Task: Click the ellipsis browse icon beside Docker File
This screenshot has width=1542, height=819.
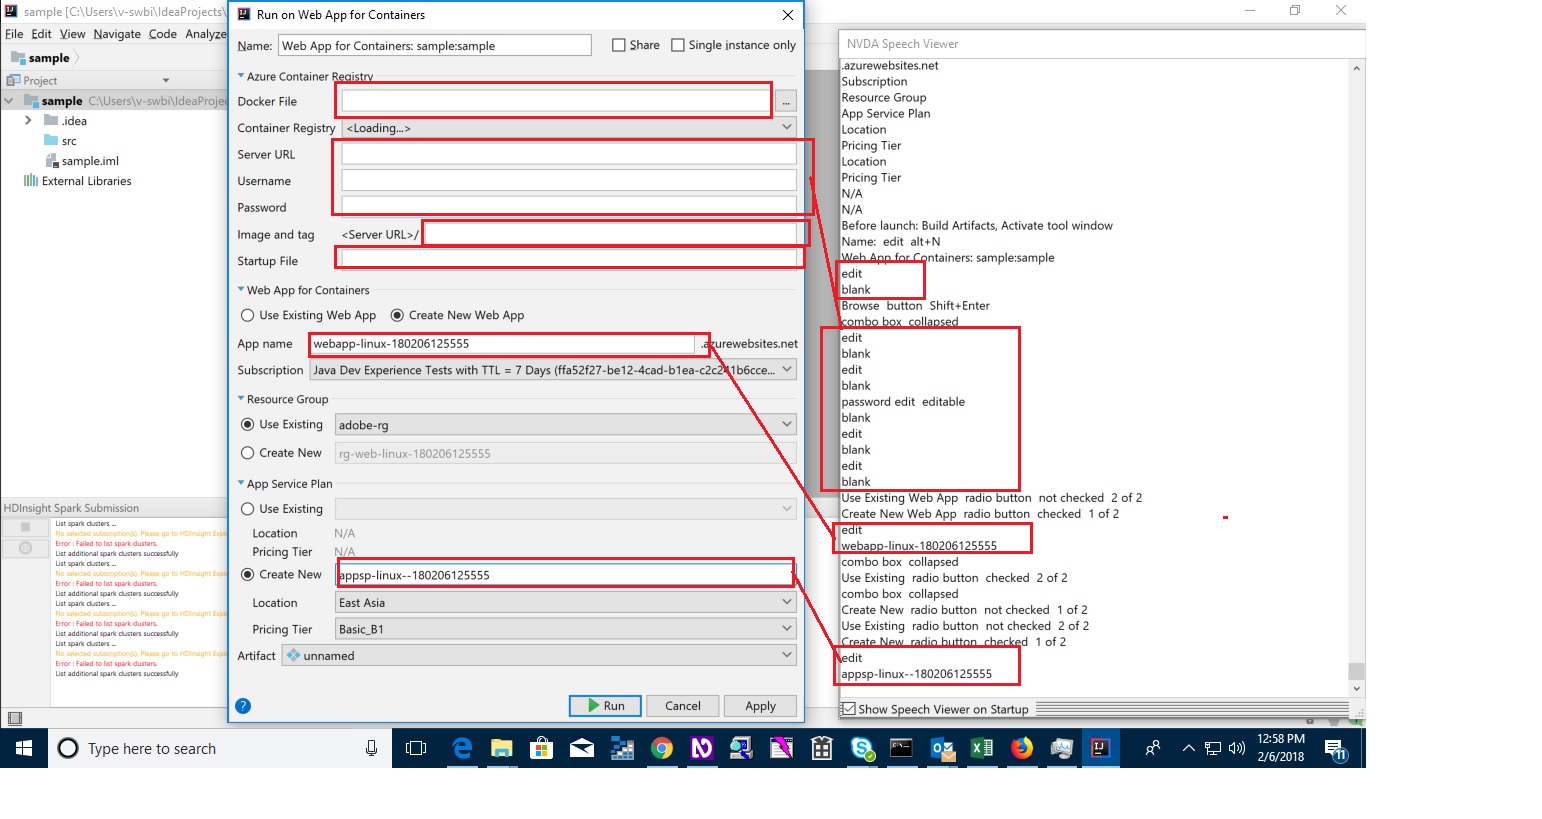Action: coord(786,101)
